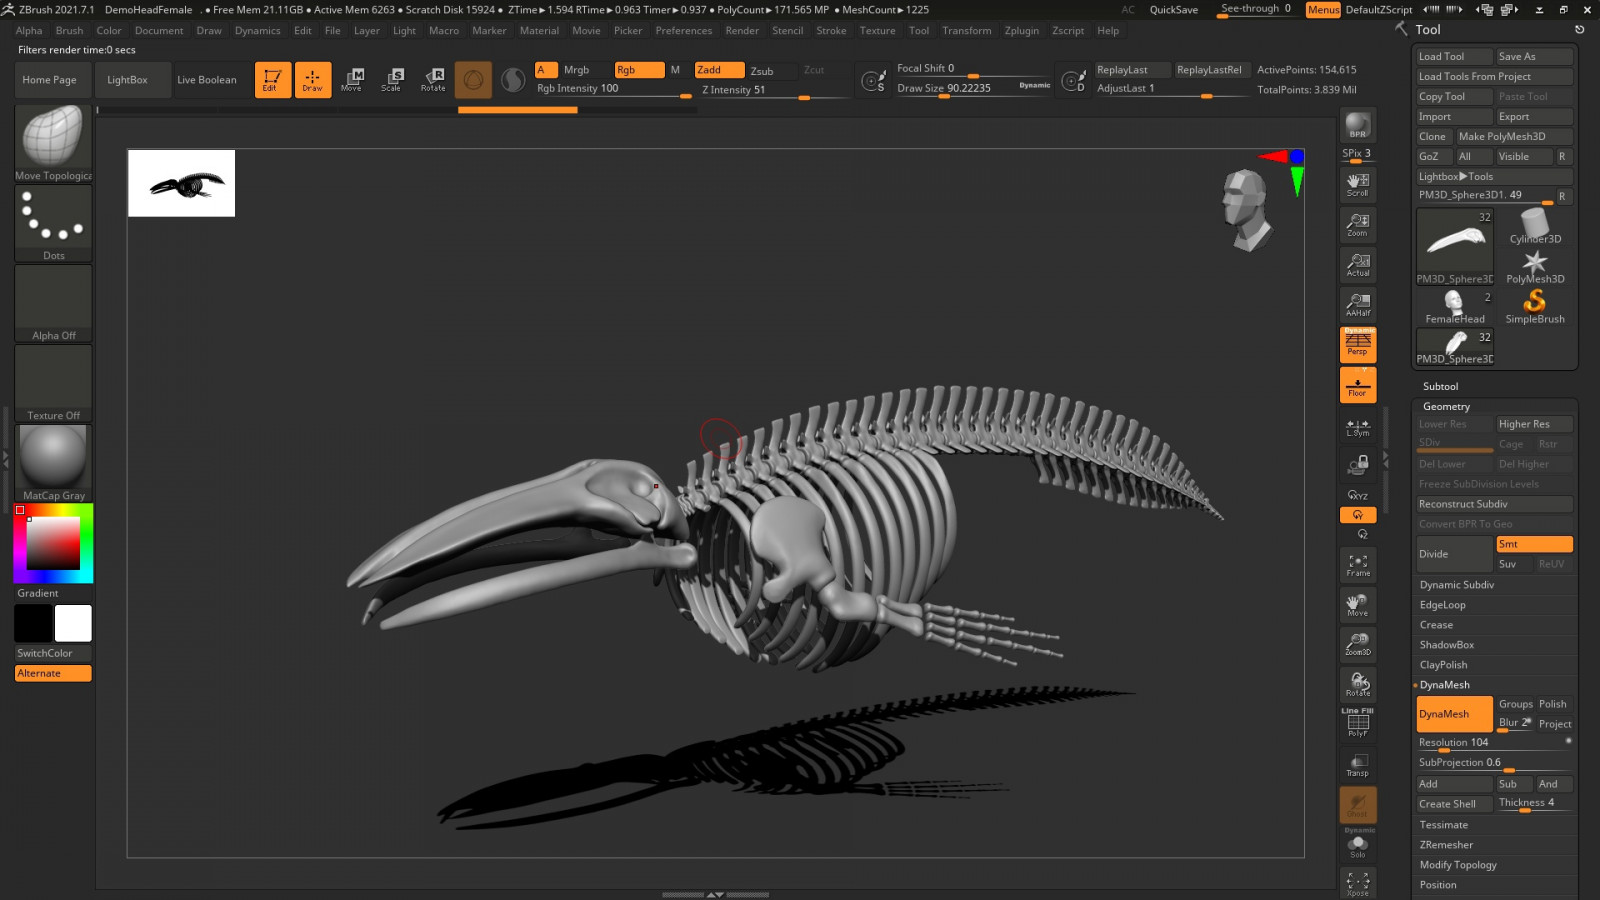Open the MatCap Gray material picker
The height and width of the screenshot is (900, 1600).
[x=53, y=462]
